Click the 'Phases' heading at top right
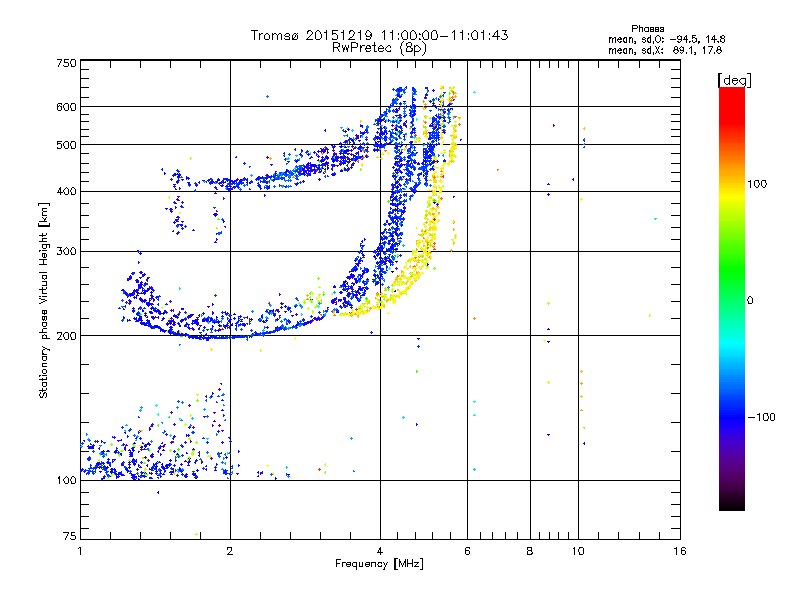 click(x=647, y=29)
